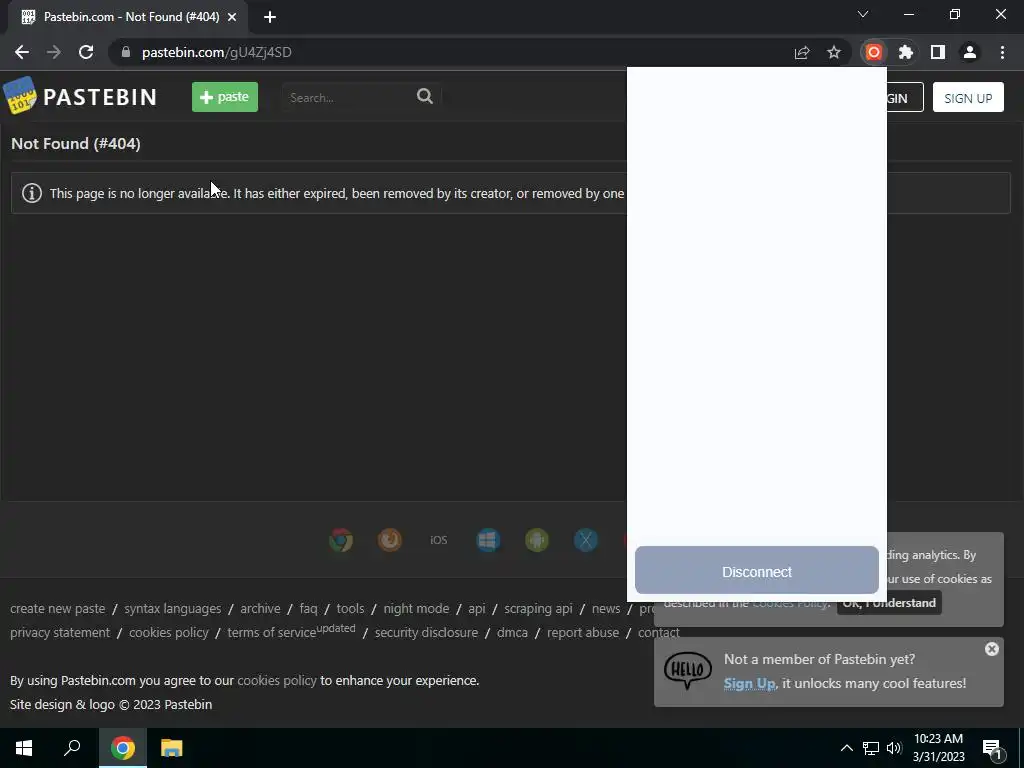Viewport: 1024px width, 768px height.
Task: Show hidden system tray icons
Action: [846, 748]
